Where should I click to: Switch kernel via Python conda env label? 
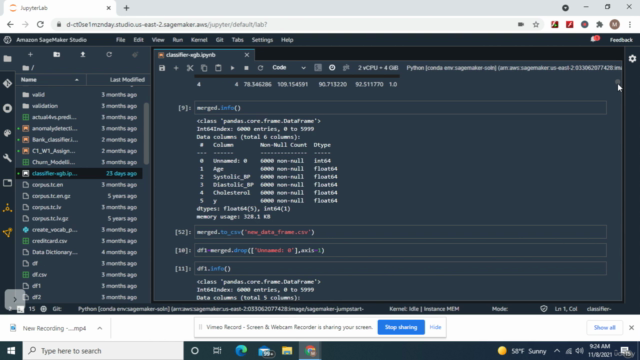(x=513, y=68)
